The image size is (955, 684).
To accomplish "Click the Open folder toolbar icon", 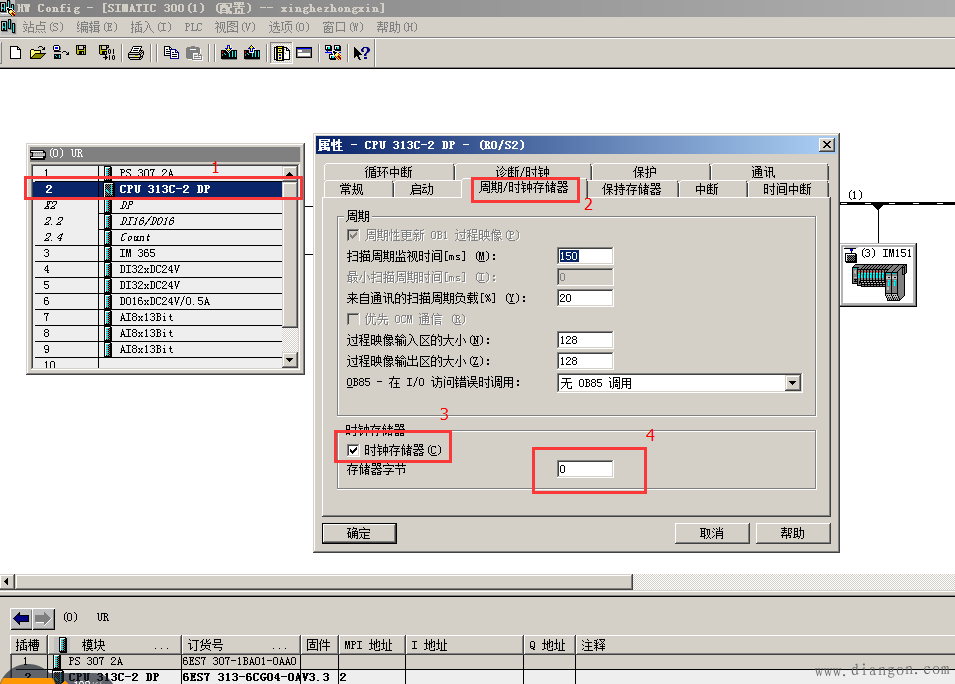I will 37,53.
